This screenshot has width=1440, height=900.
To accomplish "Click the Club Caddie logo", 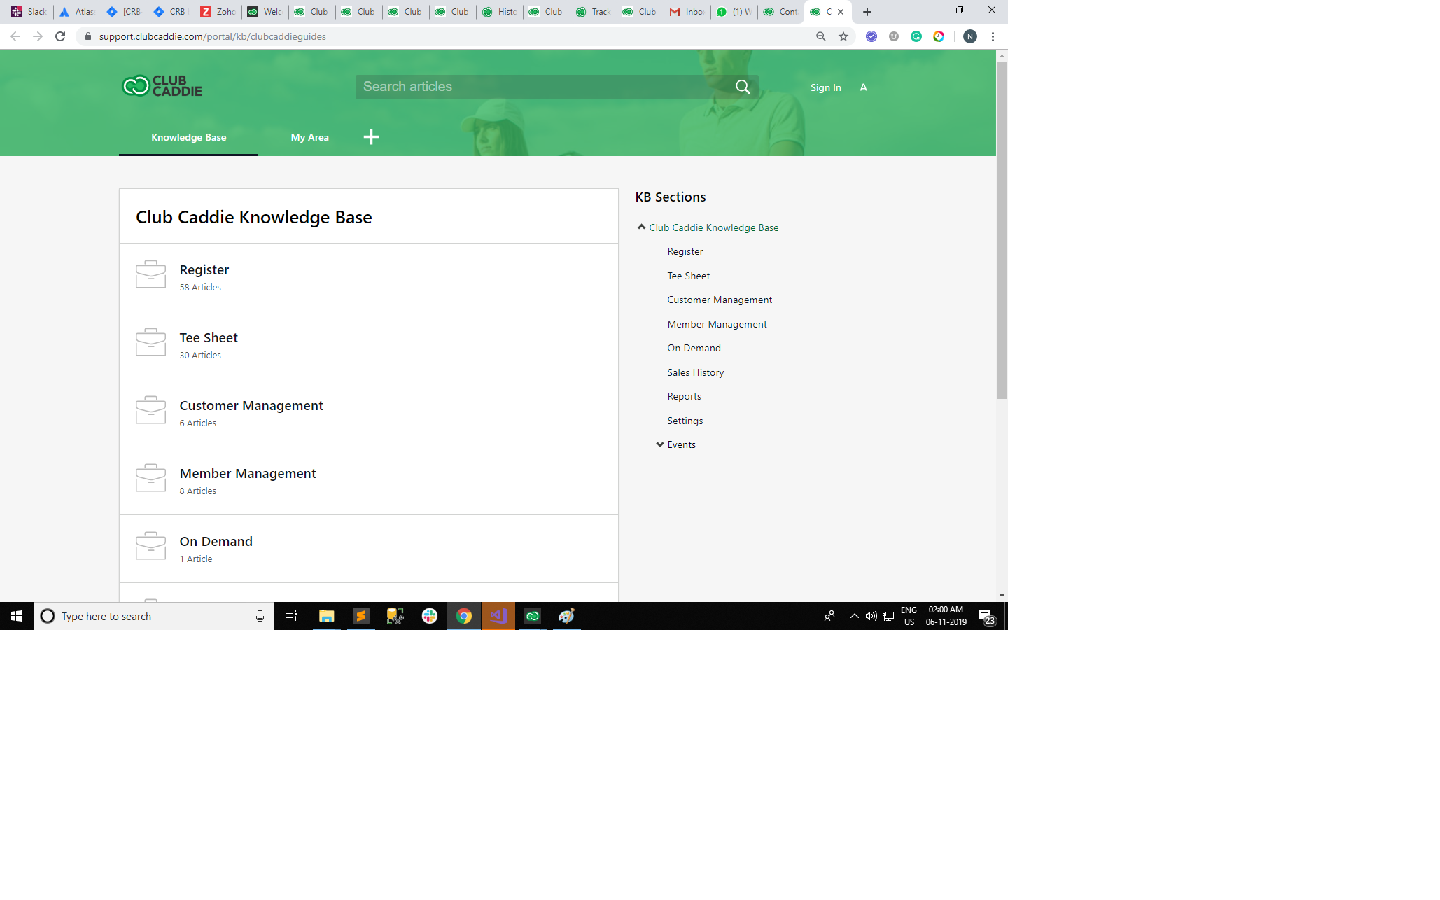I will 162,87.
